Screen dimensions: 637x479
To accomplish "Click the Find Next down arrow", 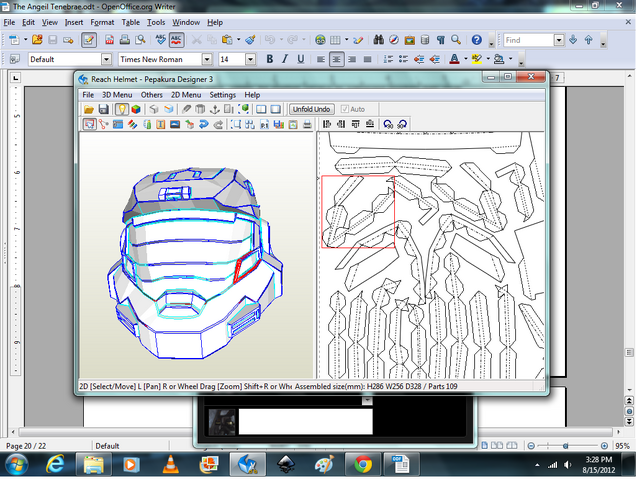I will click(x=573, y=40).
